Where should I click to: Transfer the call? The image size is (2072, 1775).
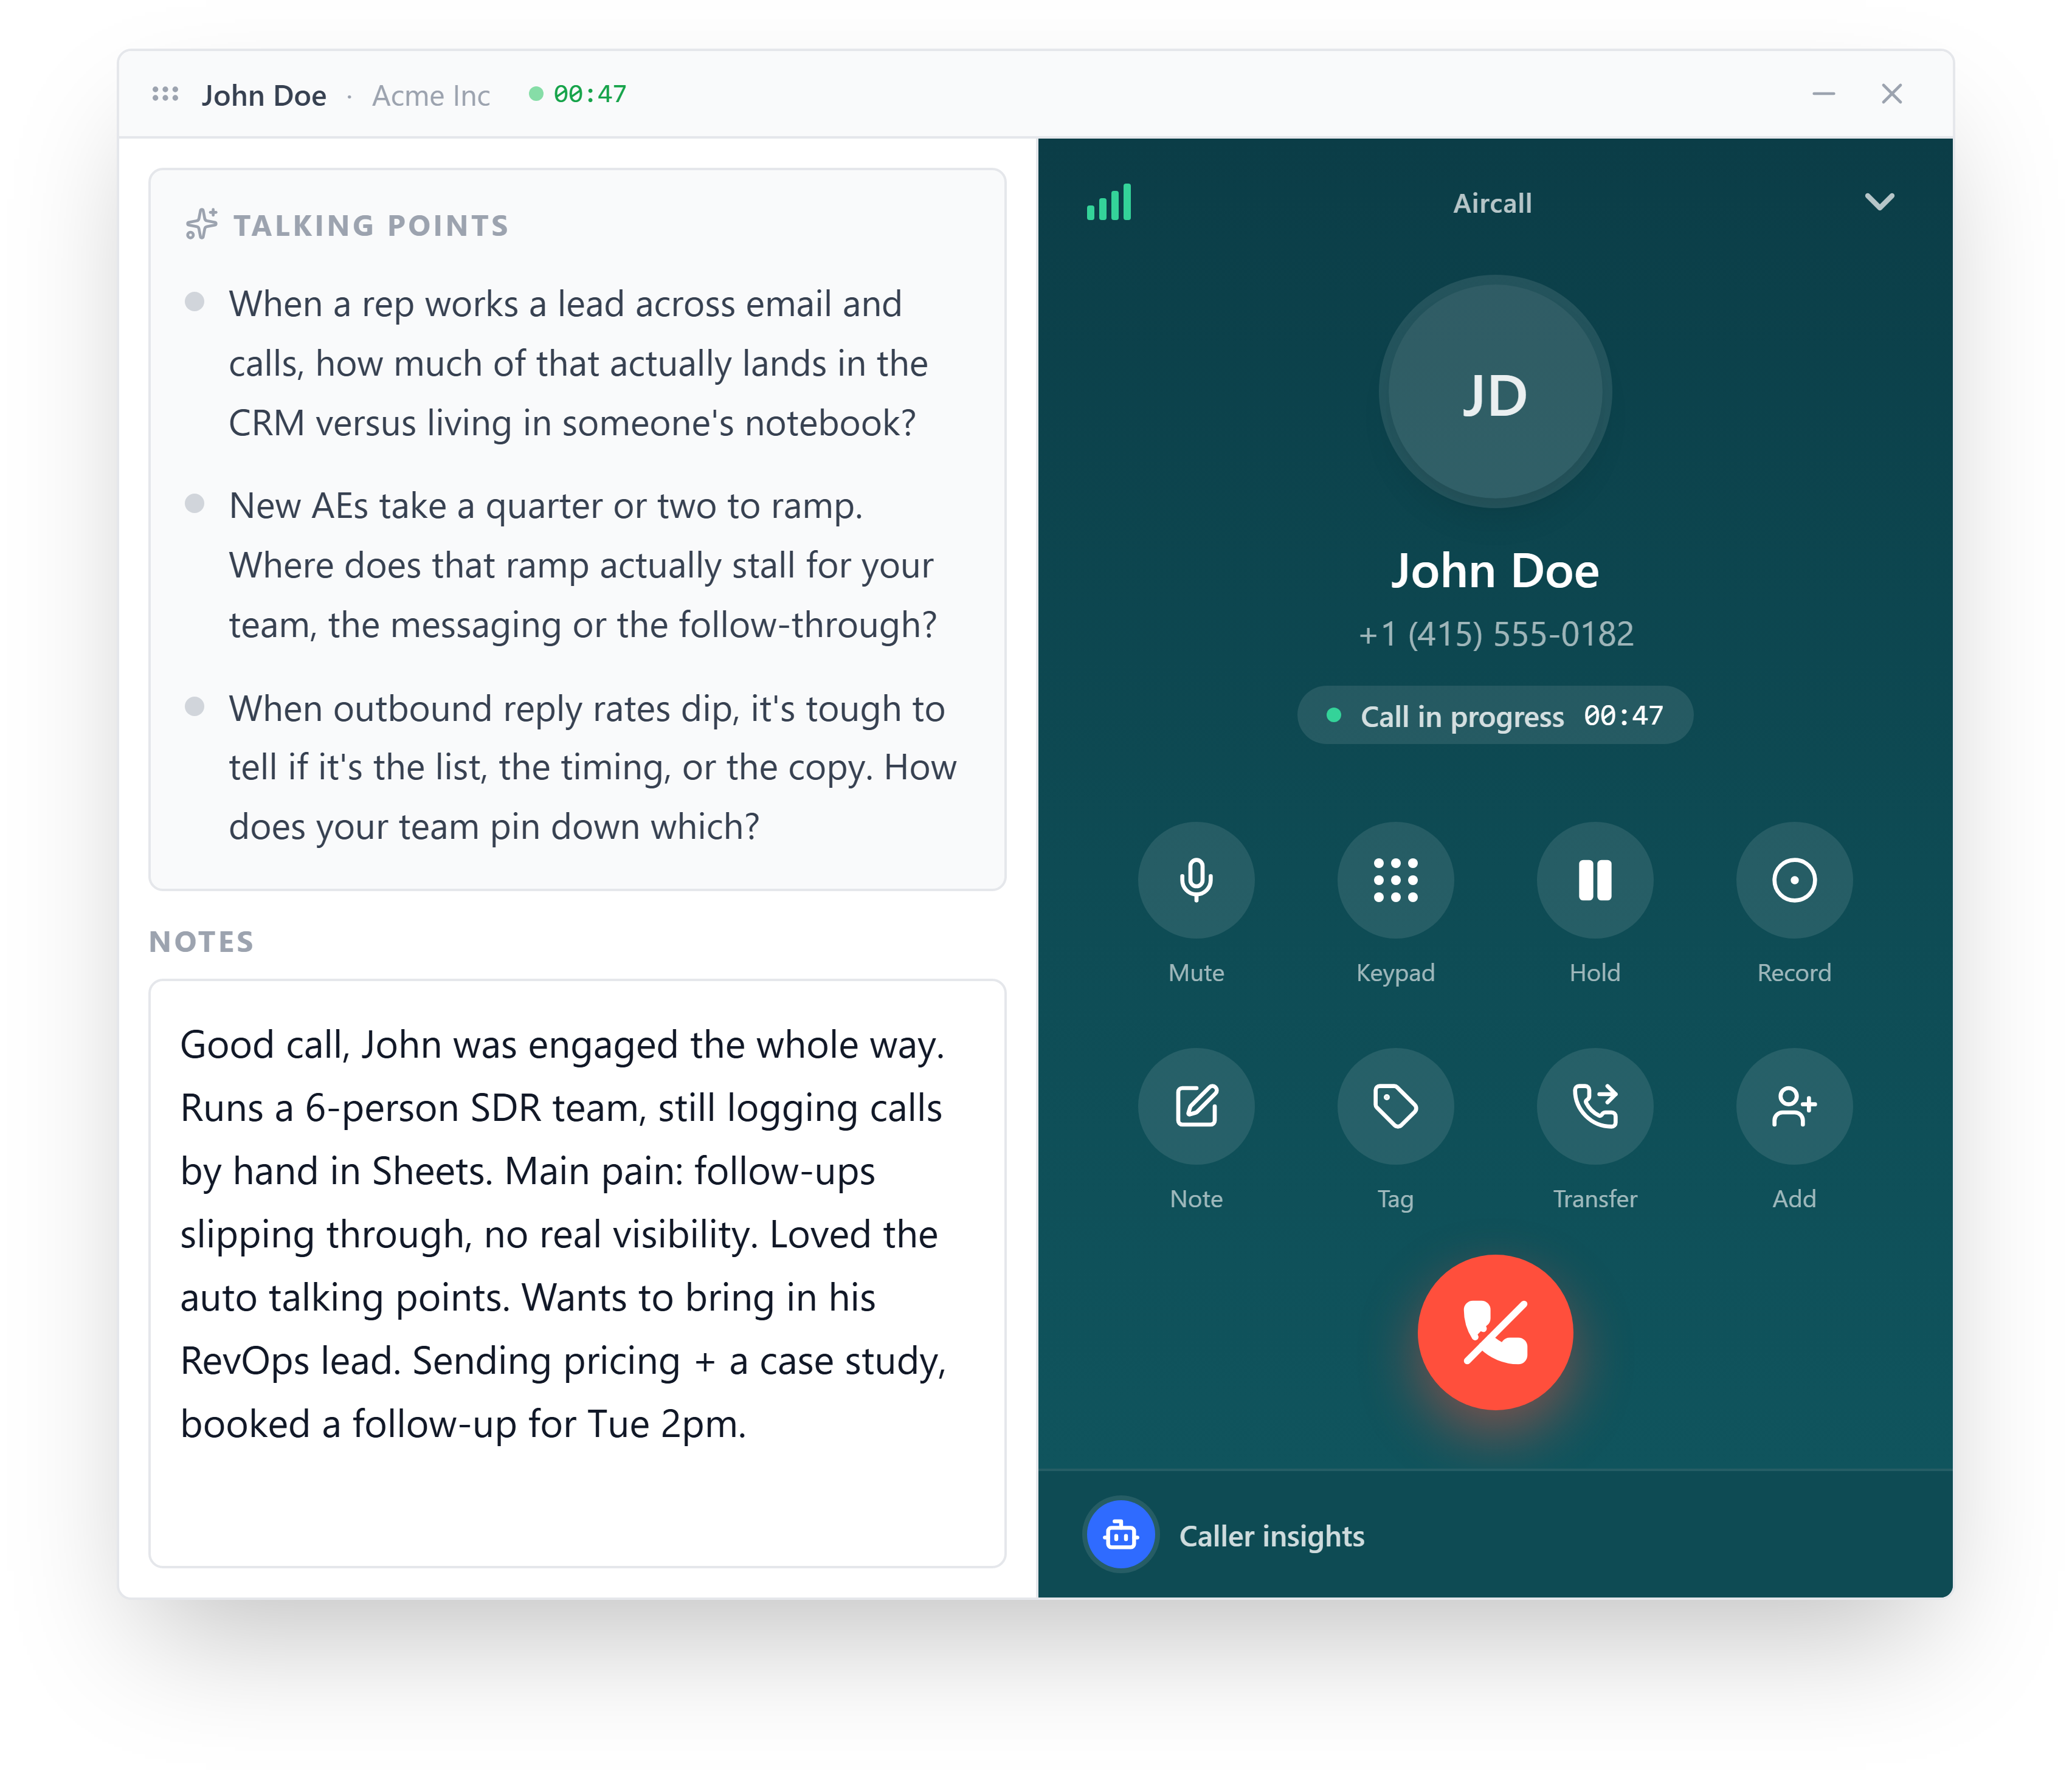point(1595,1106)
